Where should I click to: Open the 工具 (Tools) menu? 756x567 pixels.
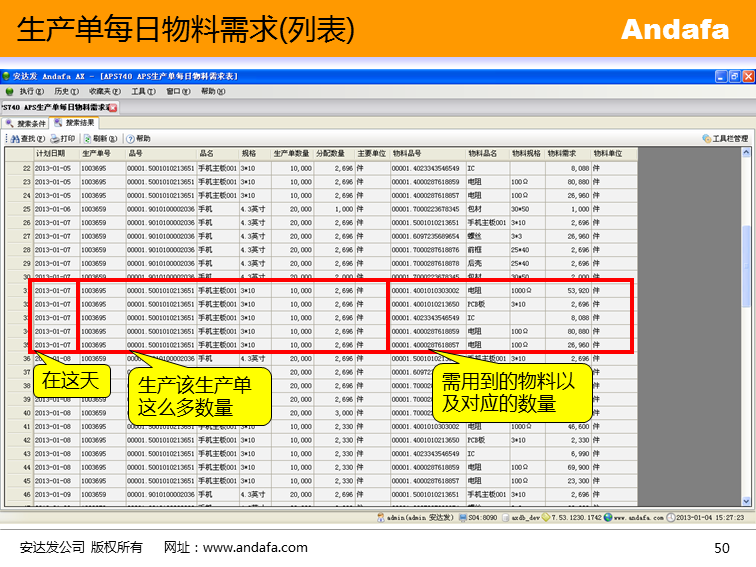(143, 91)
